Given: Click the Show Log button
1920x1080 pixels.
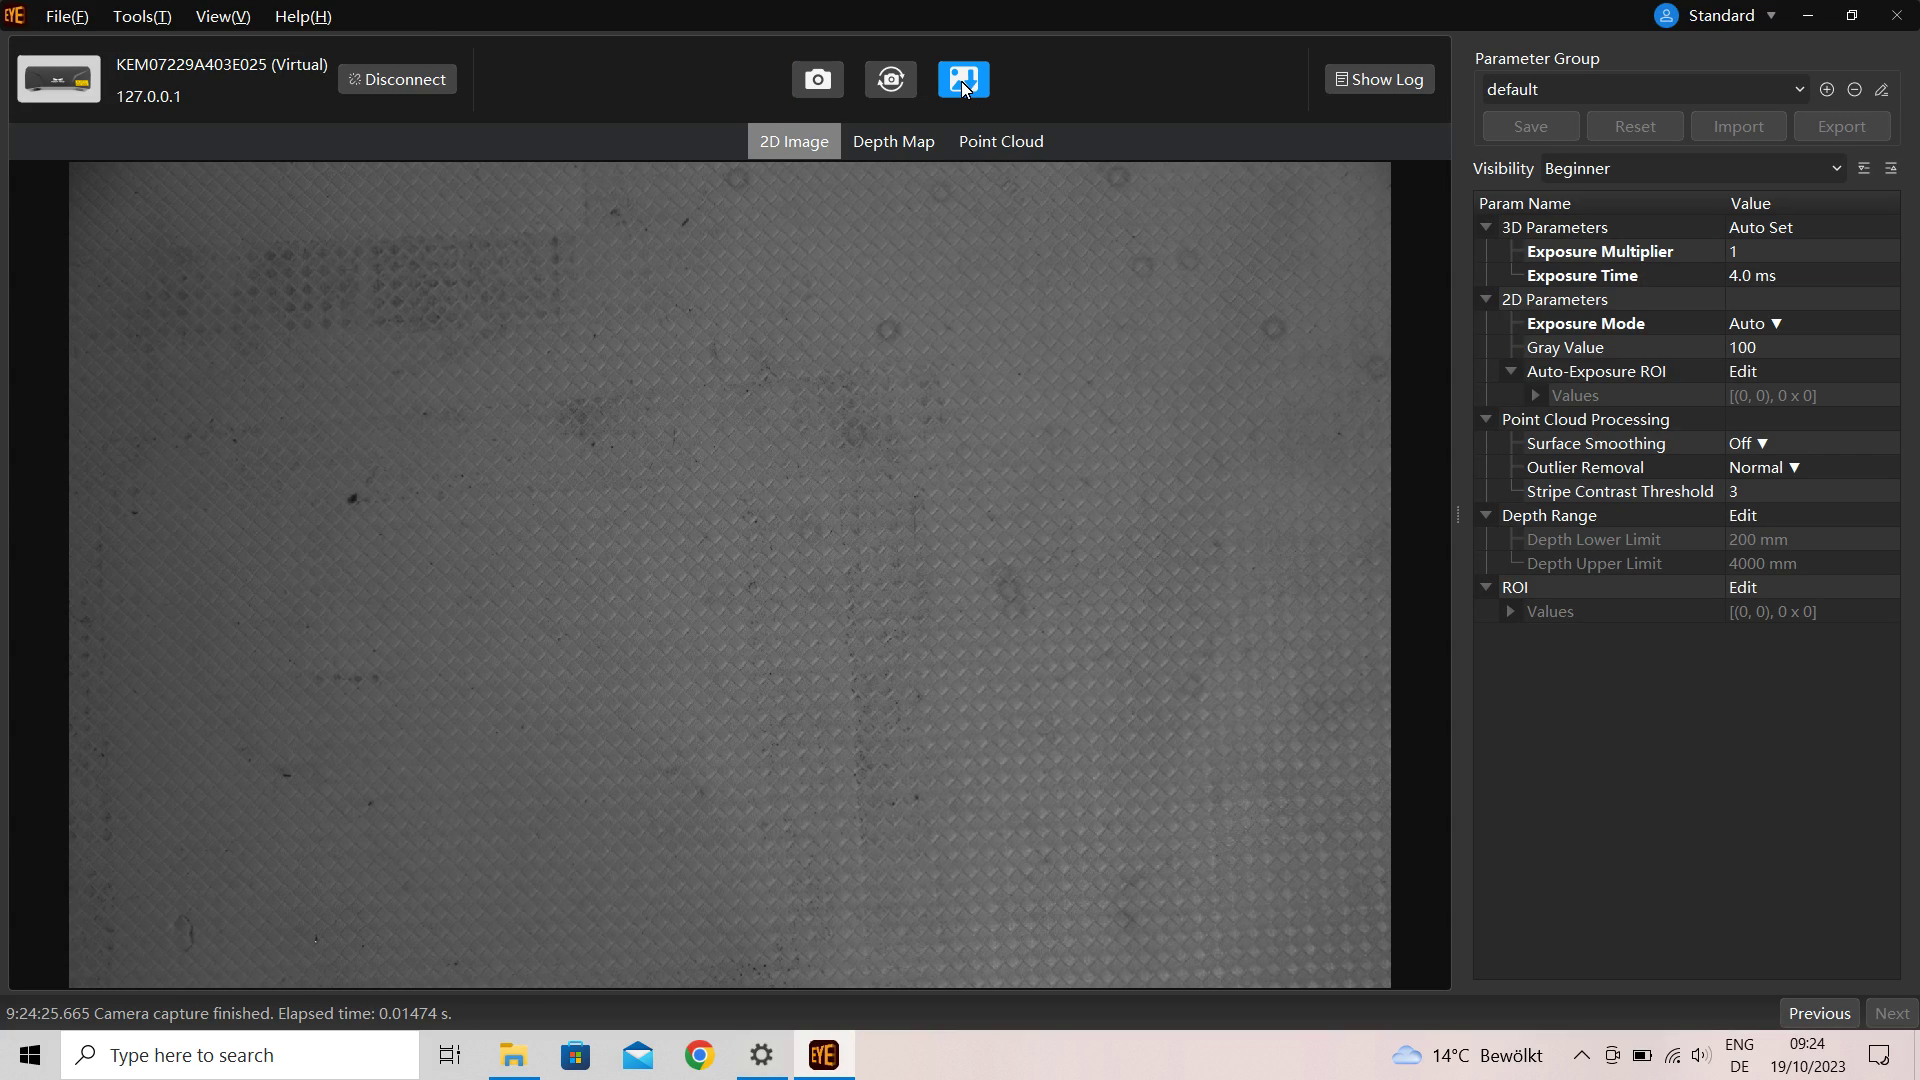Looking at the screenshot, I should pos(1379,80).
